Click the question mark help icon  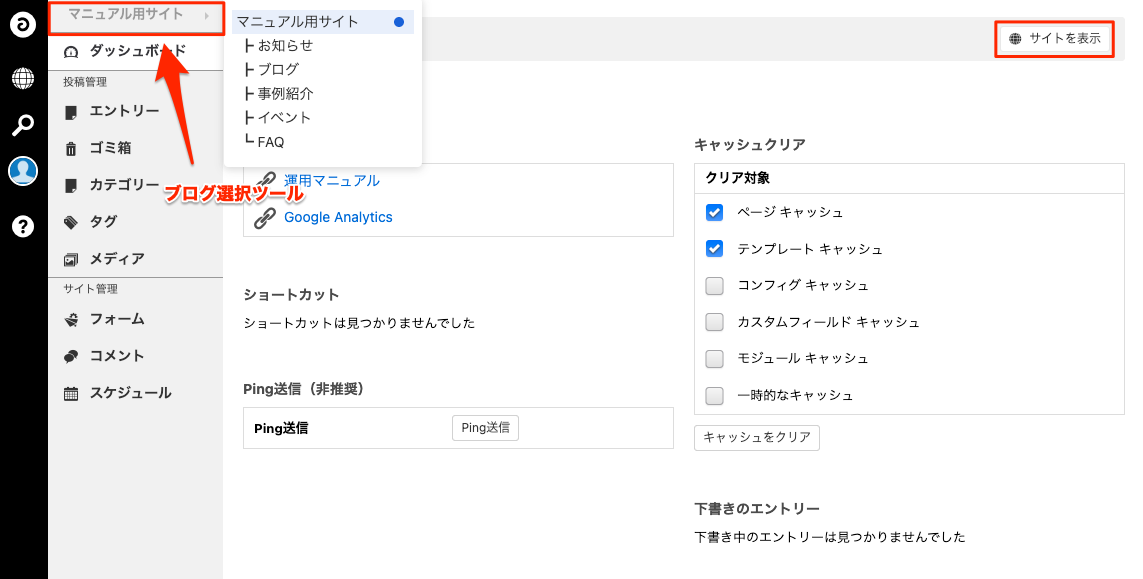[x=23, y=226]
